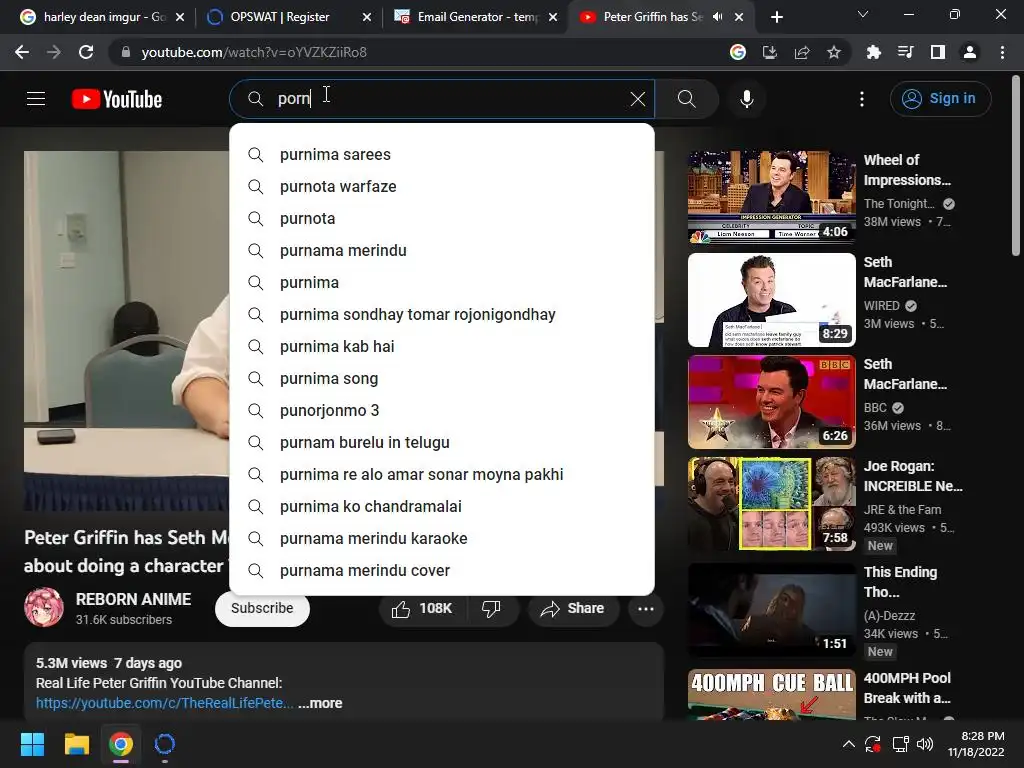Click the Sign in button
Viewport: 1024px width, 768px height.
tap(940, 99)
